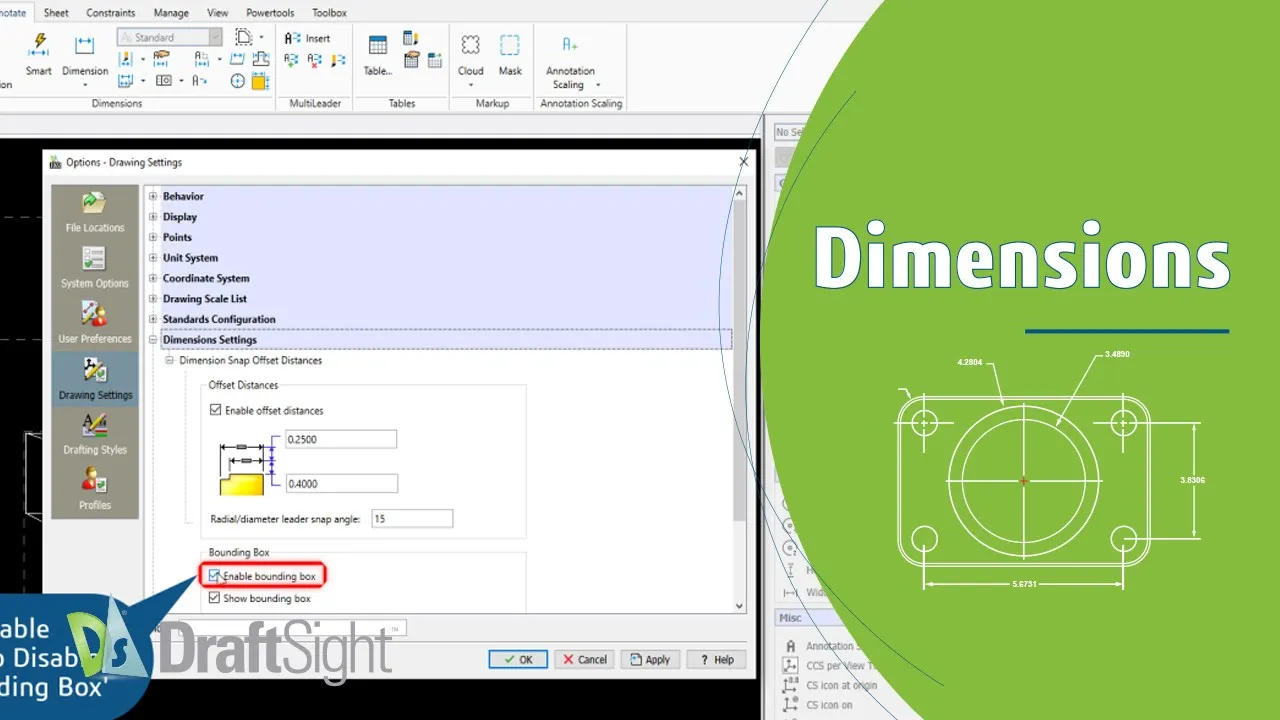Switch to the View ribbon tab
Image resolution: width=1280 pixels, height=720 pixels.
click(217, 13)
